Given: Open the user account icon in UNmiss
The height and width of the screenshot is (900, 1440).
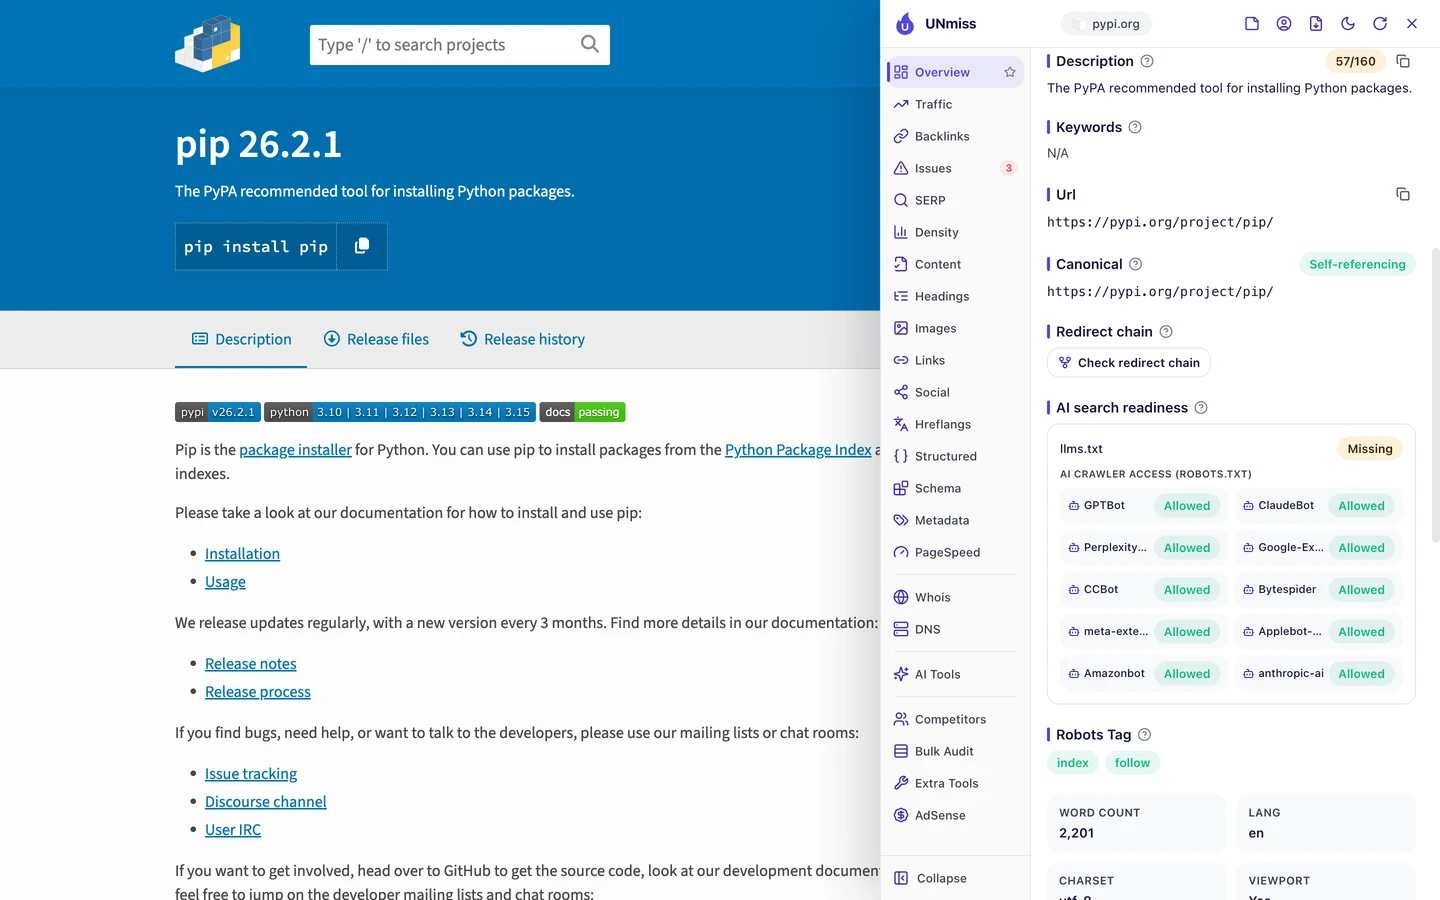Looking at the screenshot, I should point(1284,24).
